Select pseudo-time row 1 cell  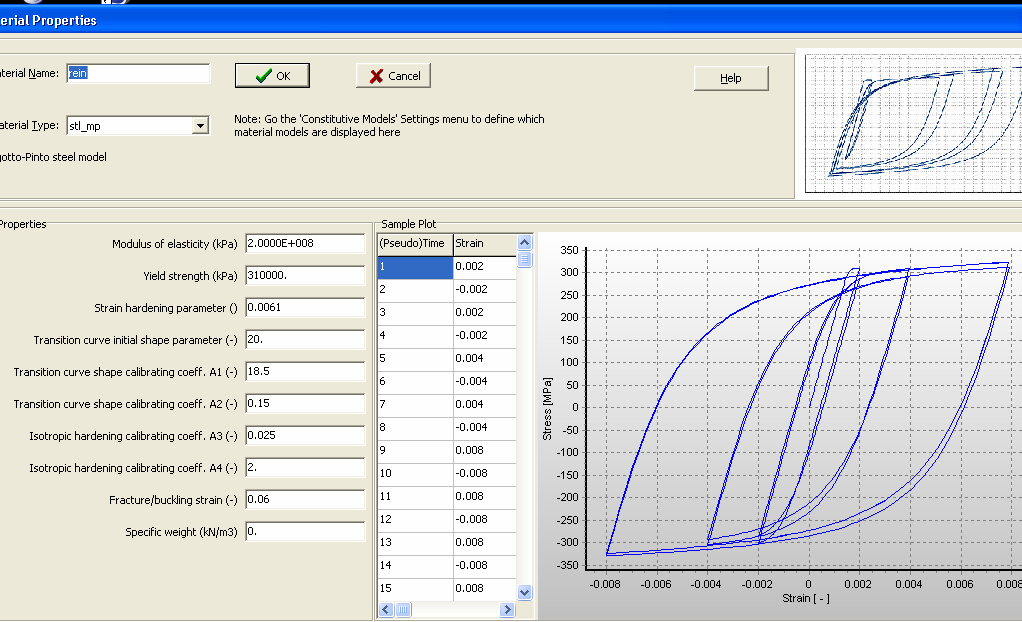[415, 267]
